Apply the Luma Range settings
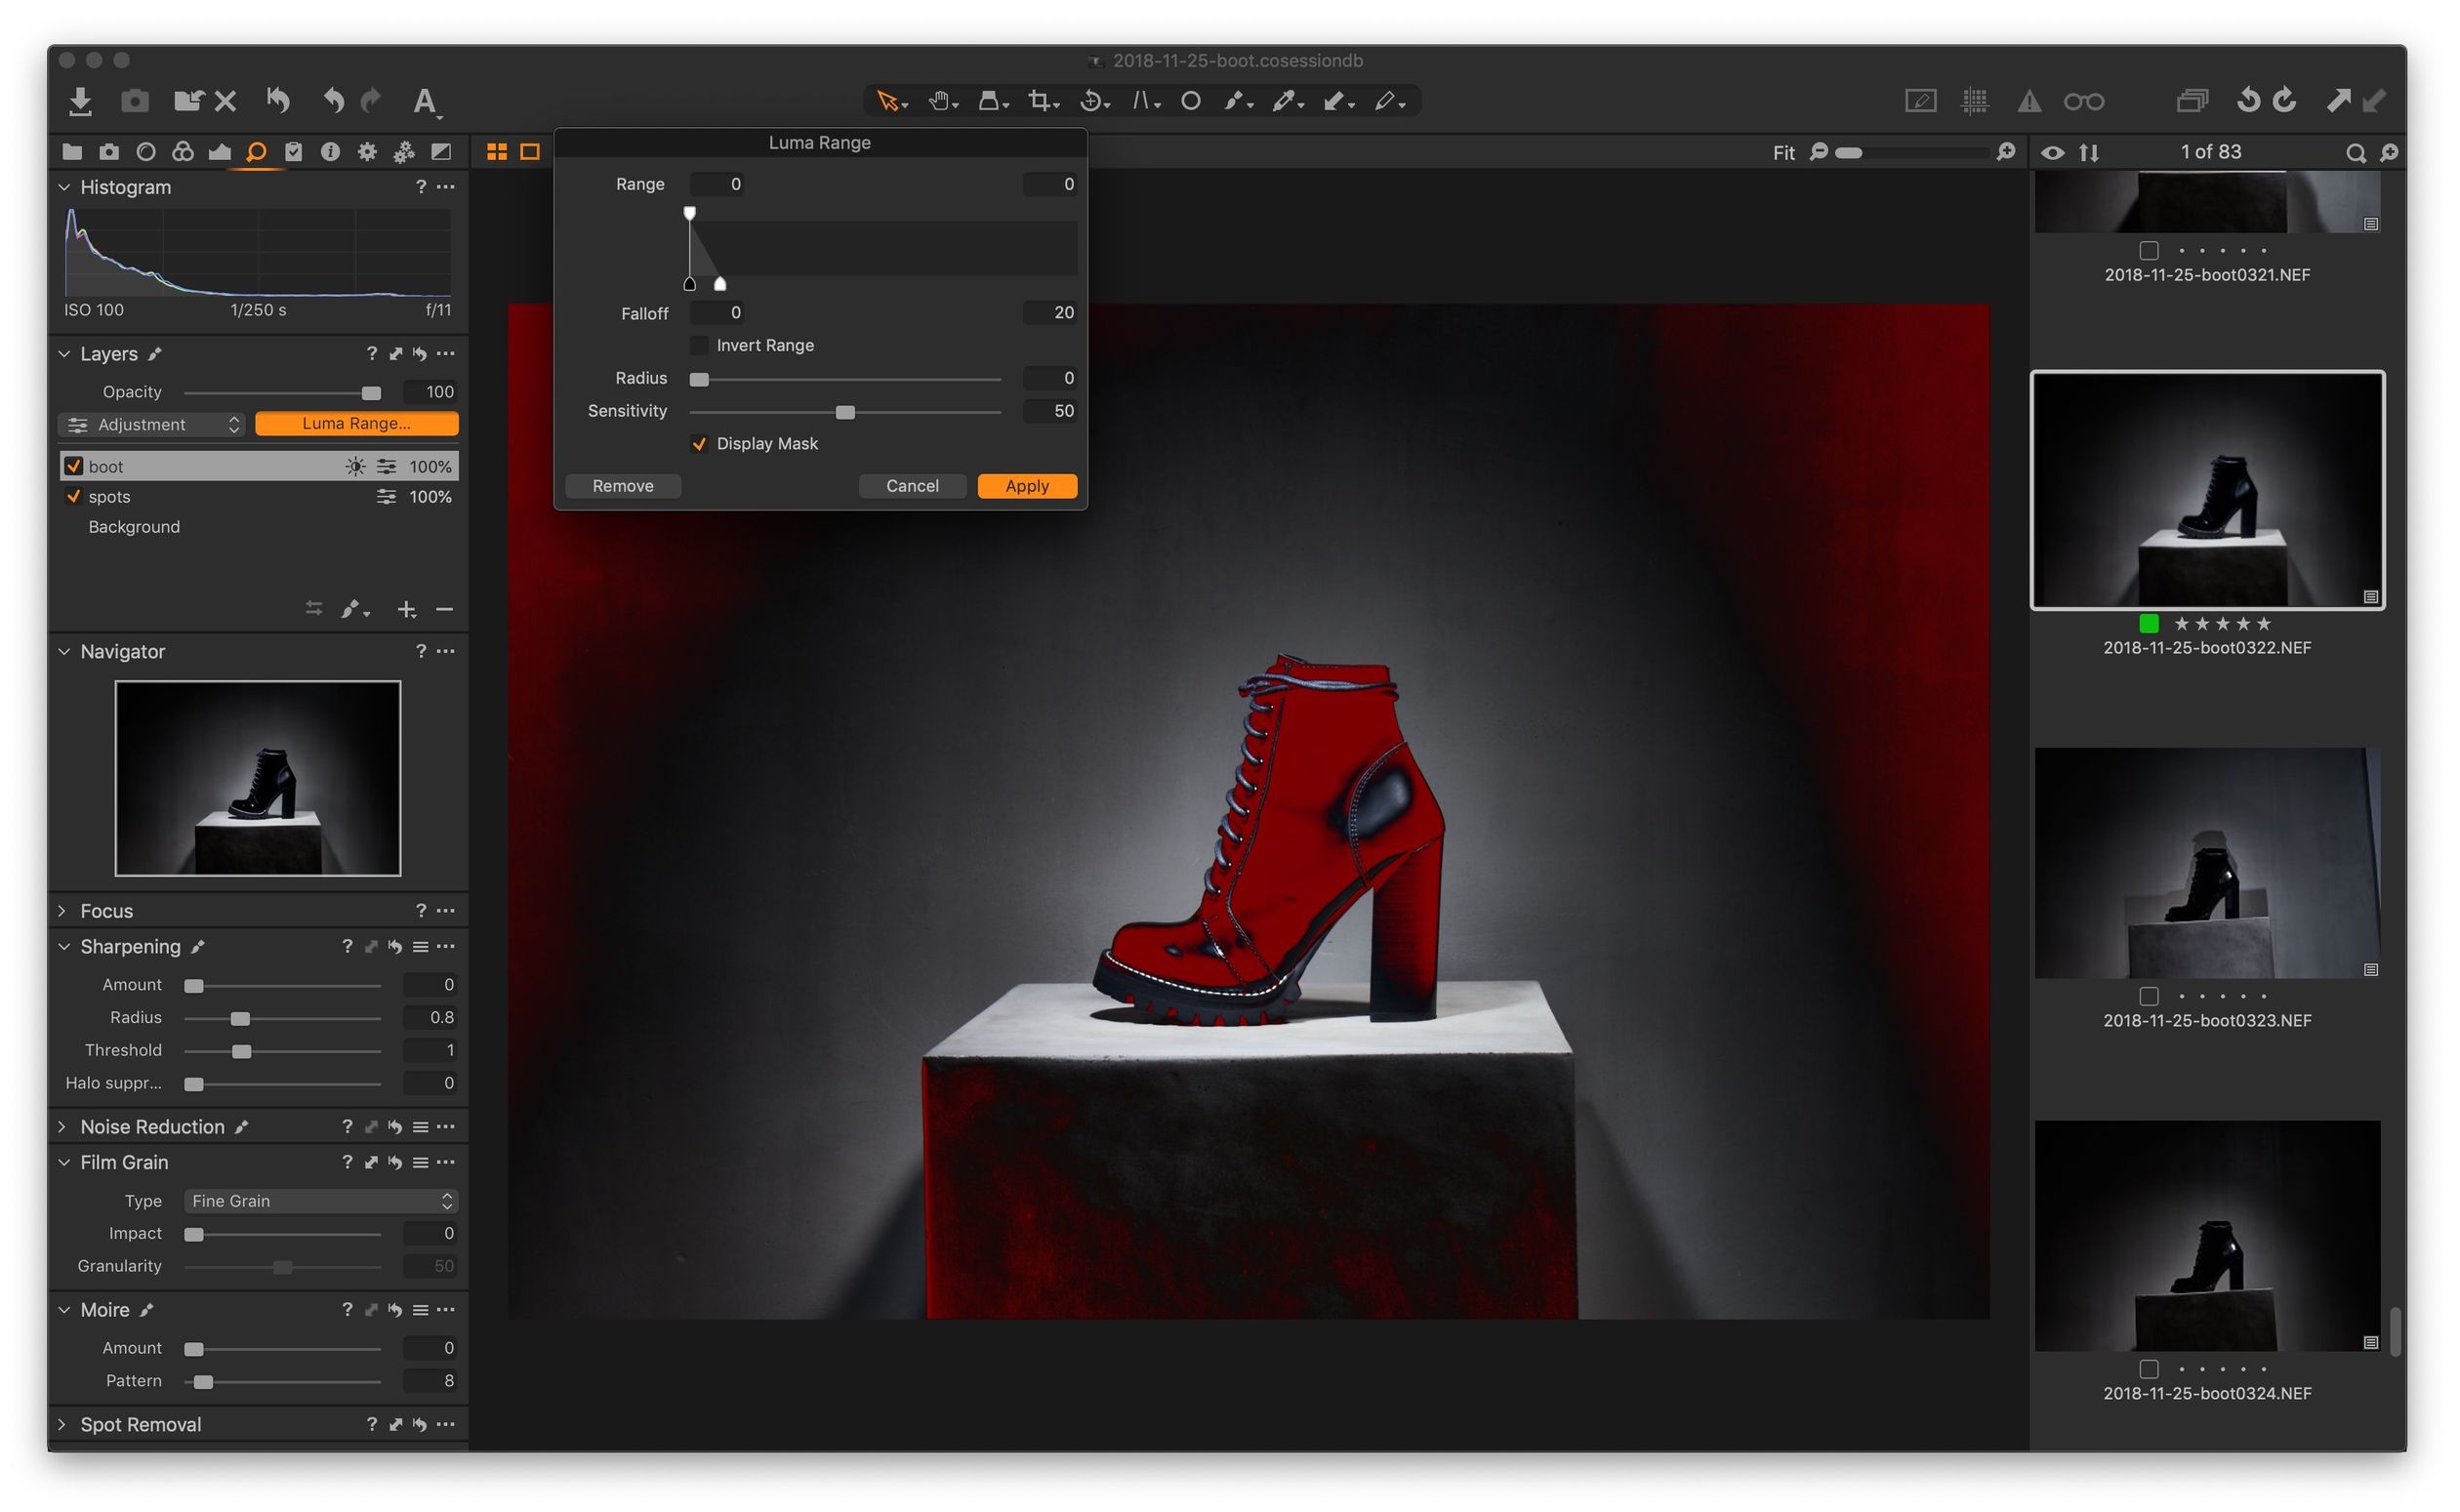 (1026, 486)
